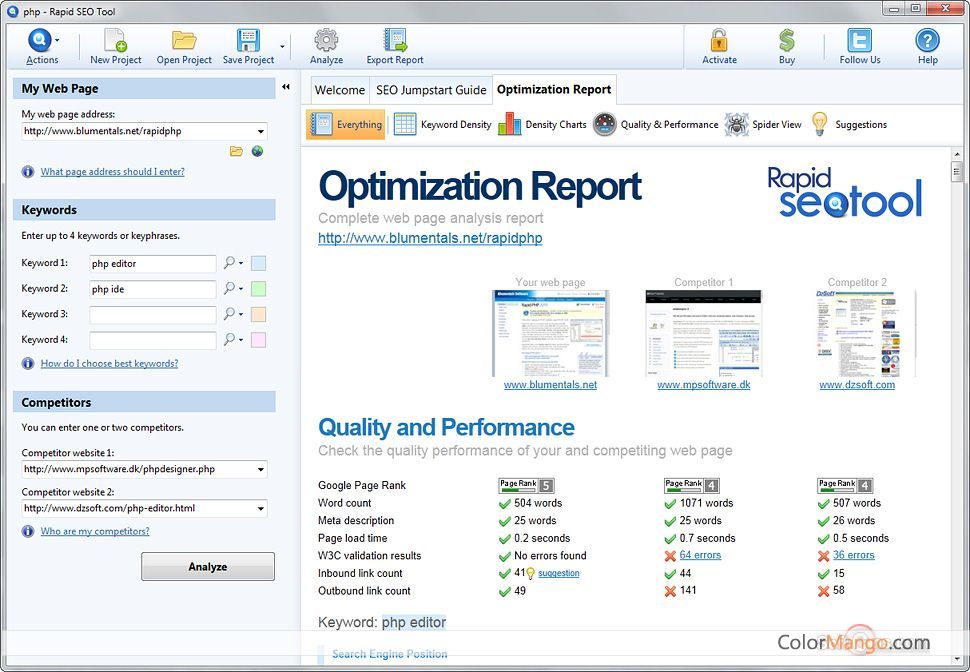Open Help question mark icon
Viewport: 970px width, 672px height.
(x=927, y=41)
